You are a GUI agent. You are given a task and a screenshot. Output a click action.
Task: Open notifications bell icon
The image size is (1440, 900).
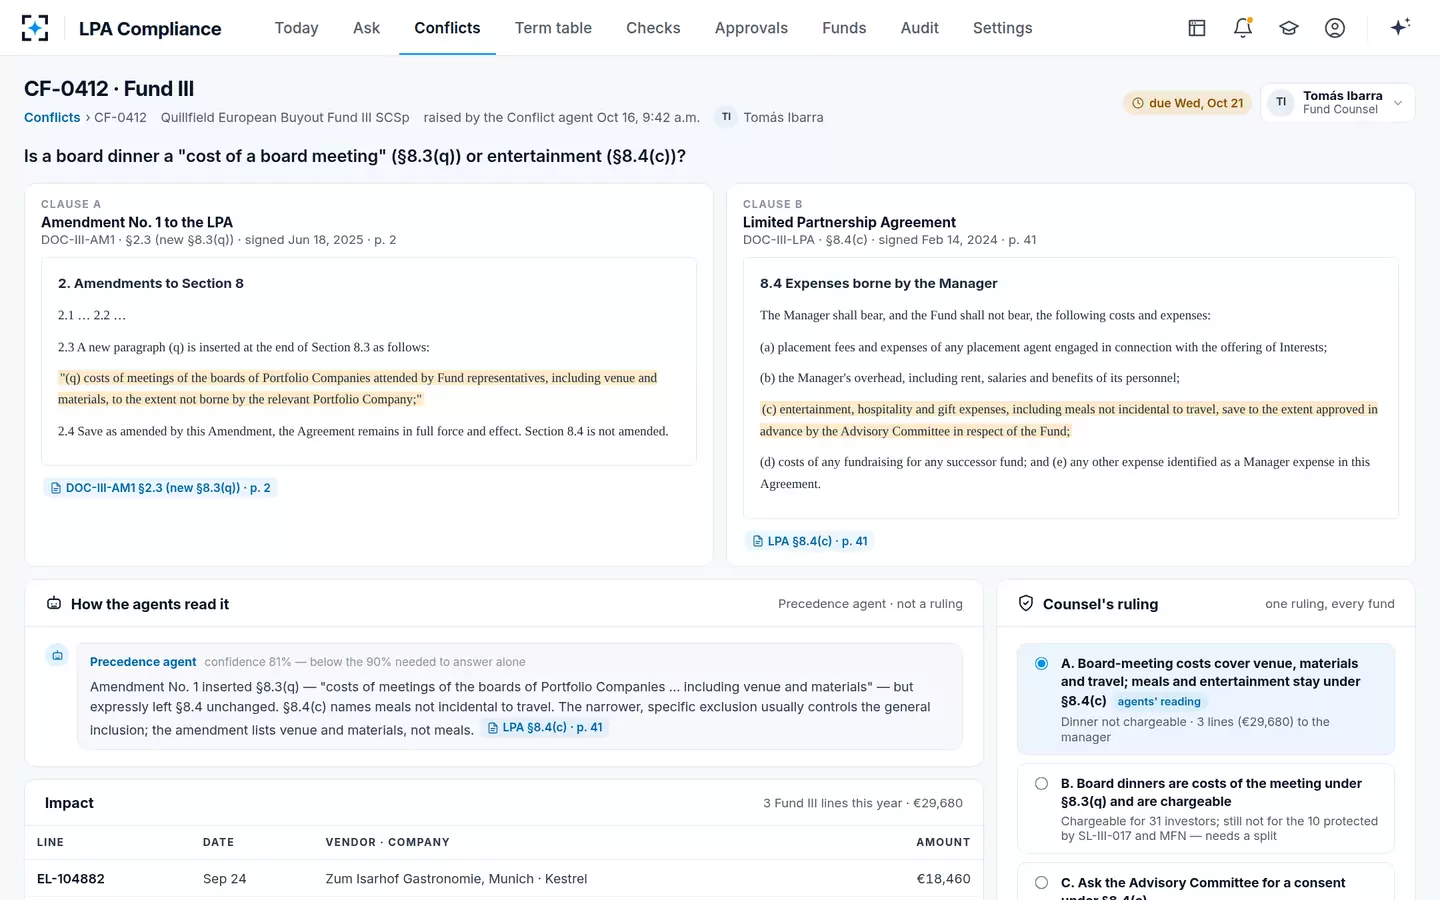coord(1243,28)
